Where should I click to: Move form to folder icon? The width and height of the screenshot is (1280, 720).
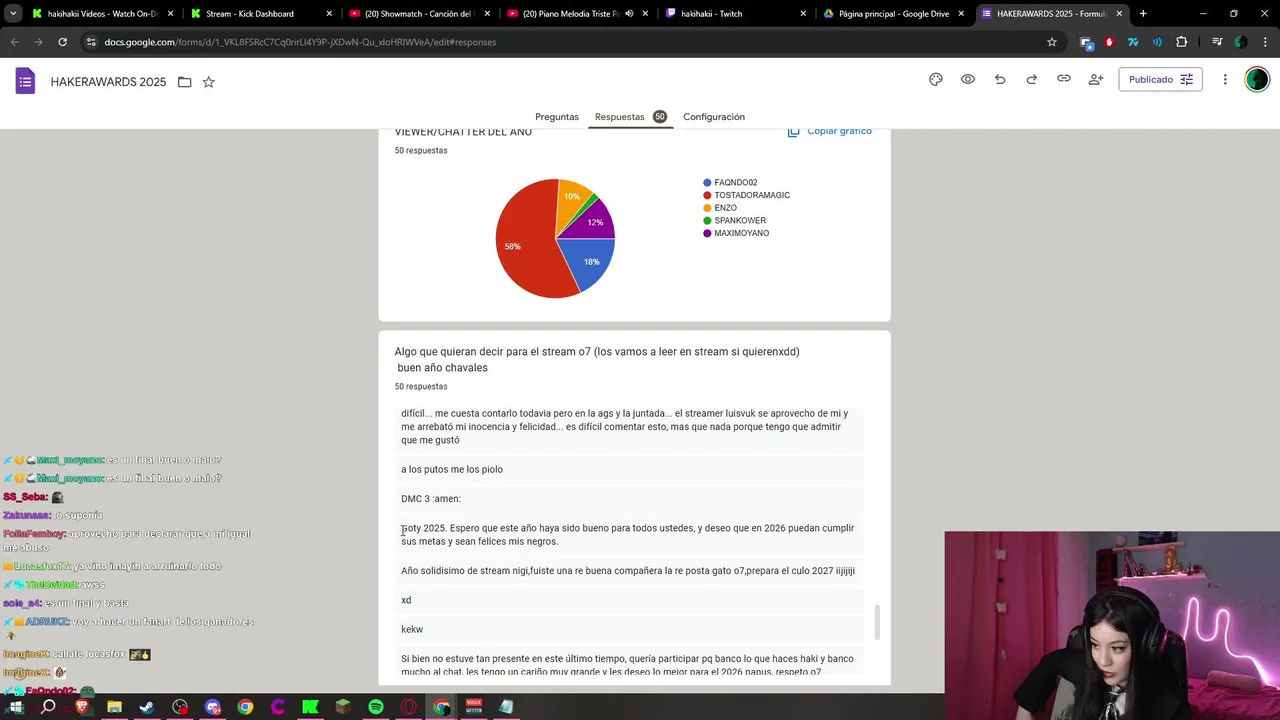pyautogui.click(x=184, y=82)
